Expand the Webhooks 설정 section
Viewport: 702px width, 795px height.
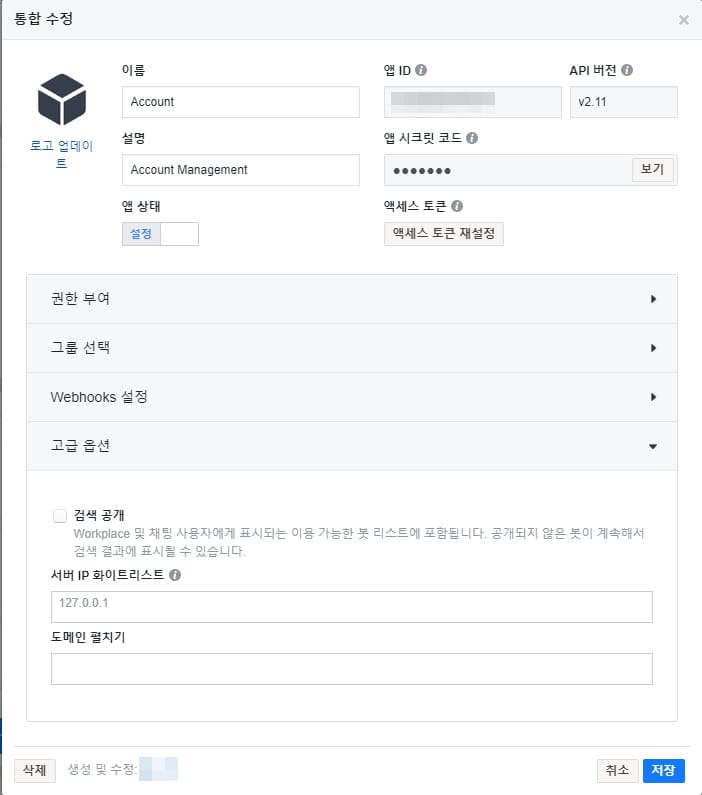click(352, 397)
